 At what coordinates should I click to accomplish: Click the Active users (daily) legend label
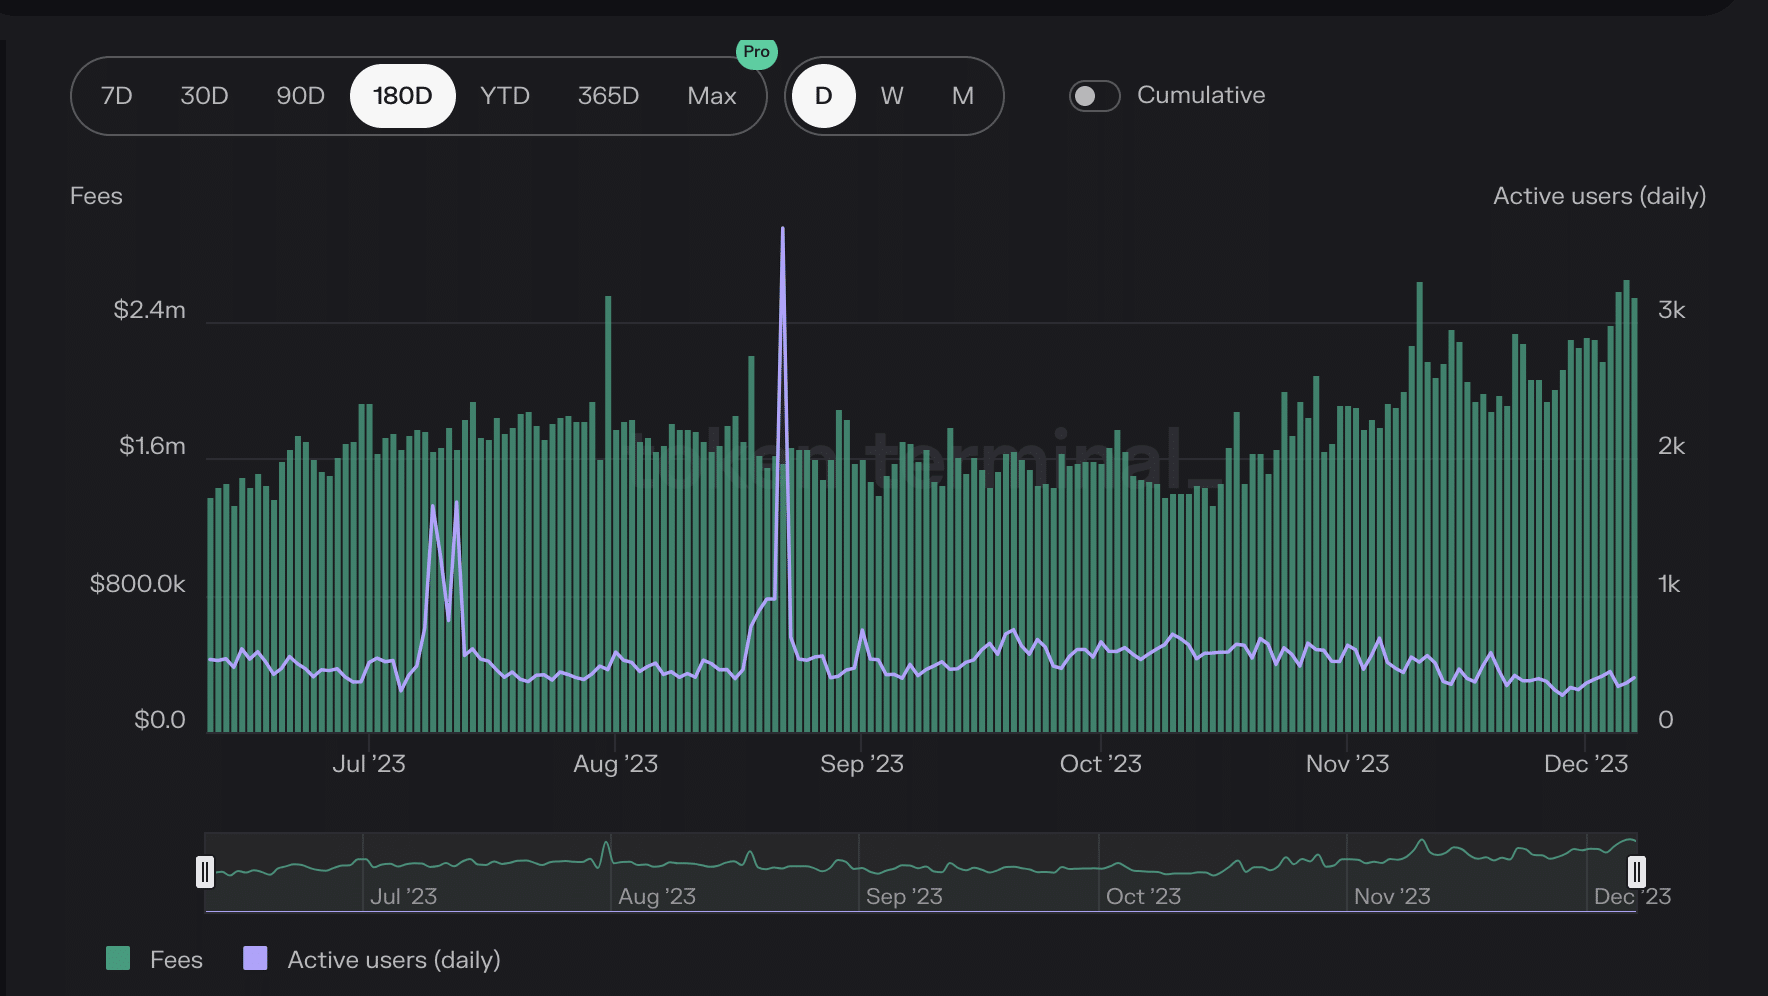pos(394,960)
